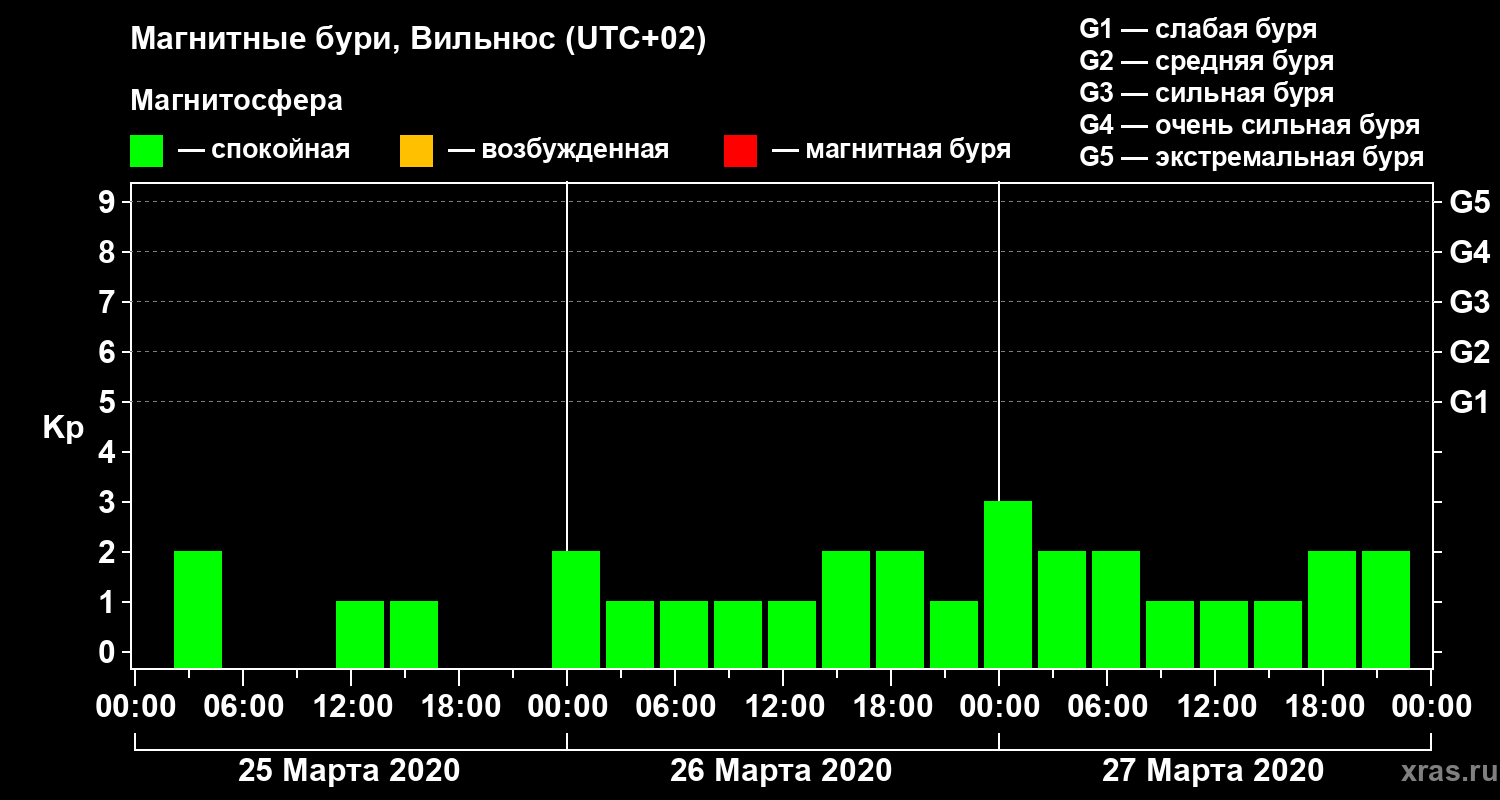The width and height of the screenshot is (1500, 800).
Task: Click the red 'магнитная буря' legend swatch
Action: coord(740,151)
